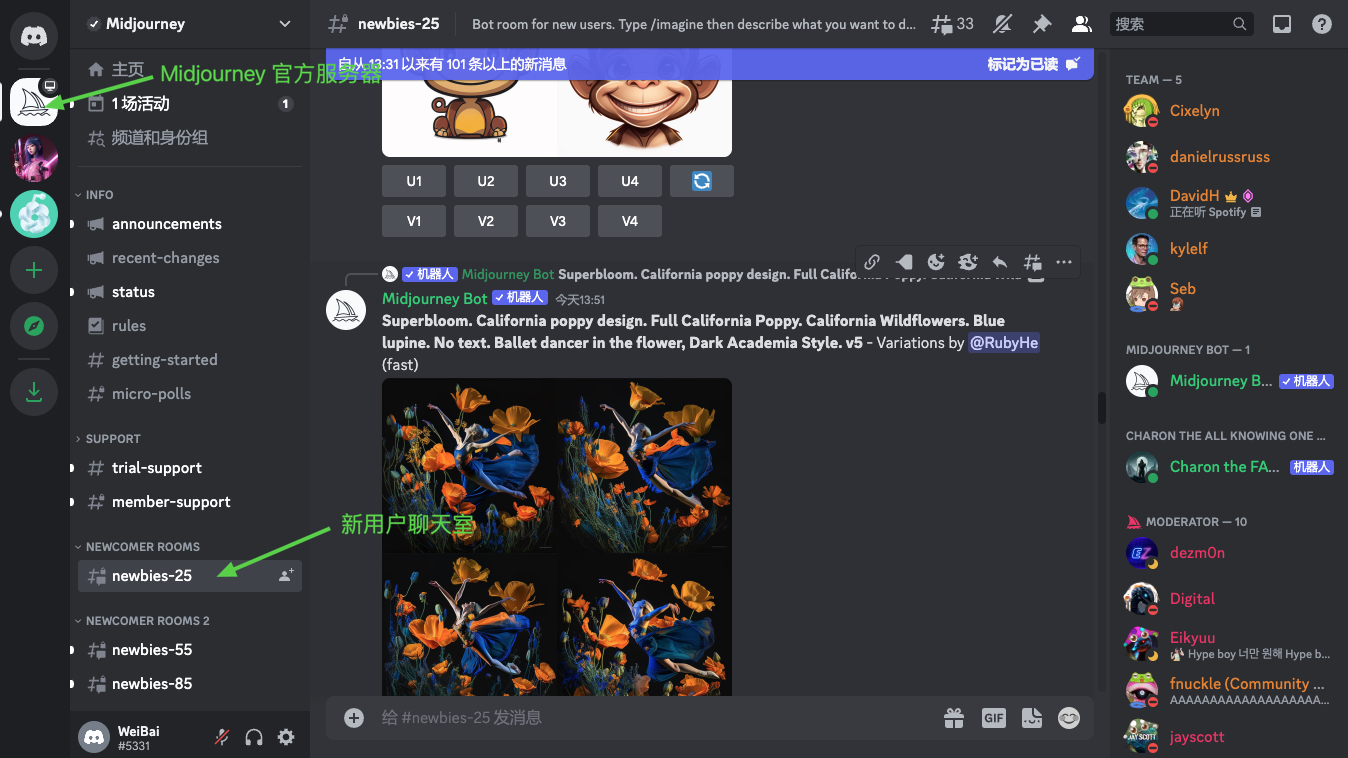
Task: Open the inbox
Action: (x=1281, y=24)
